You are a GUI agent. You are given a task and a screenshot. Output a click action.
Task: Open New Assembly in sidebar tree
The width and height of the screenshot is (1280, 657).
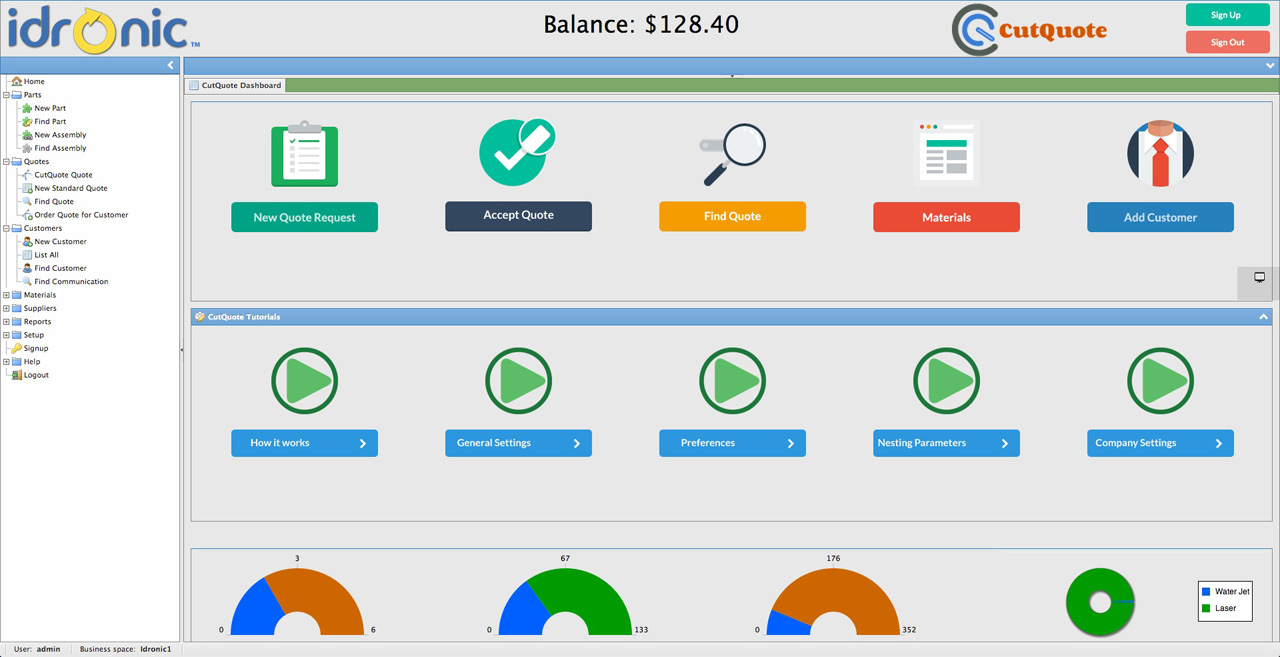[x=60, y=135]
